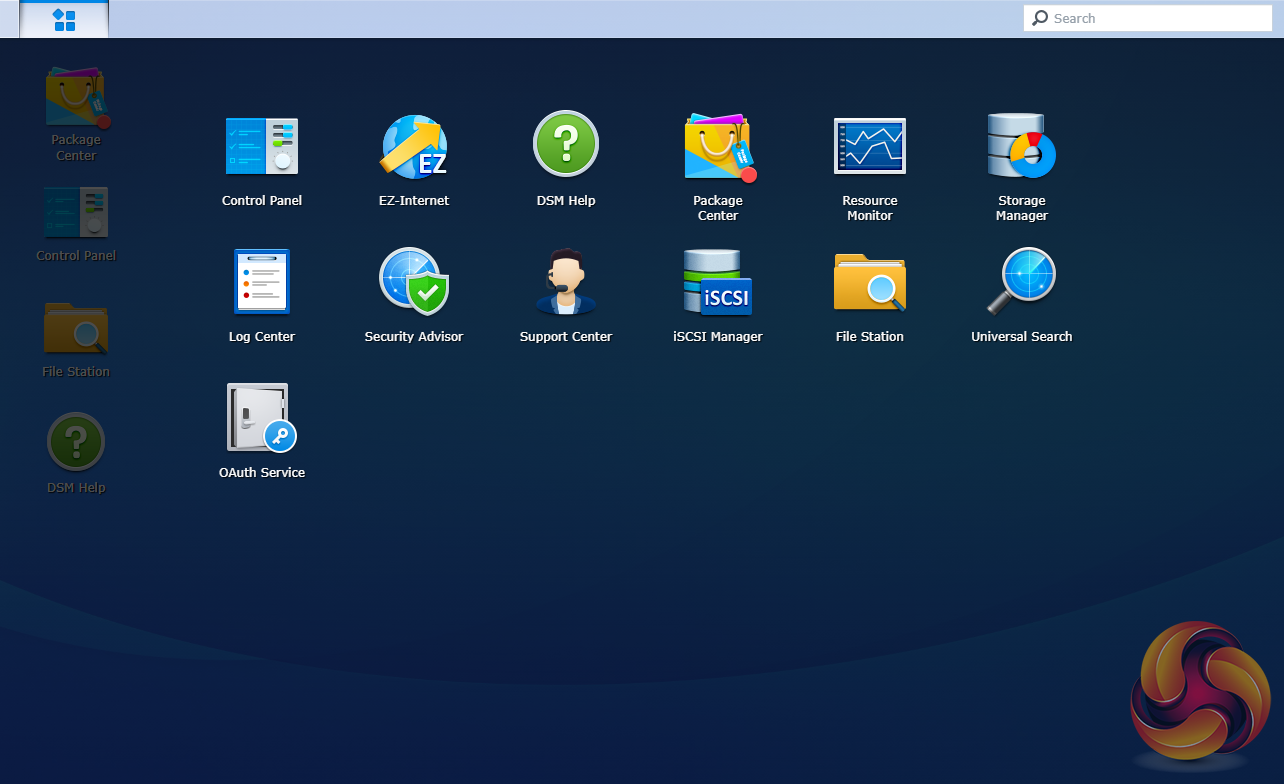Viewport: 1284px width, 784px height.
Task: Open Support Center
Action: click(565, 282)
